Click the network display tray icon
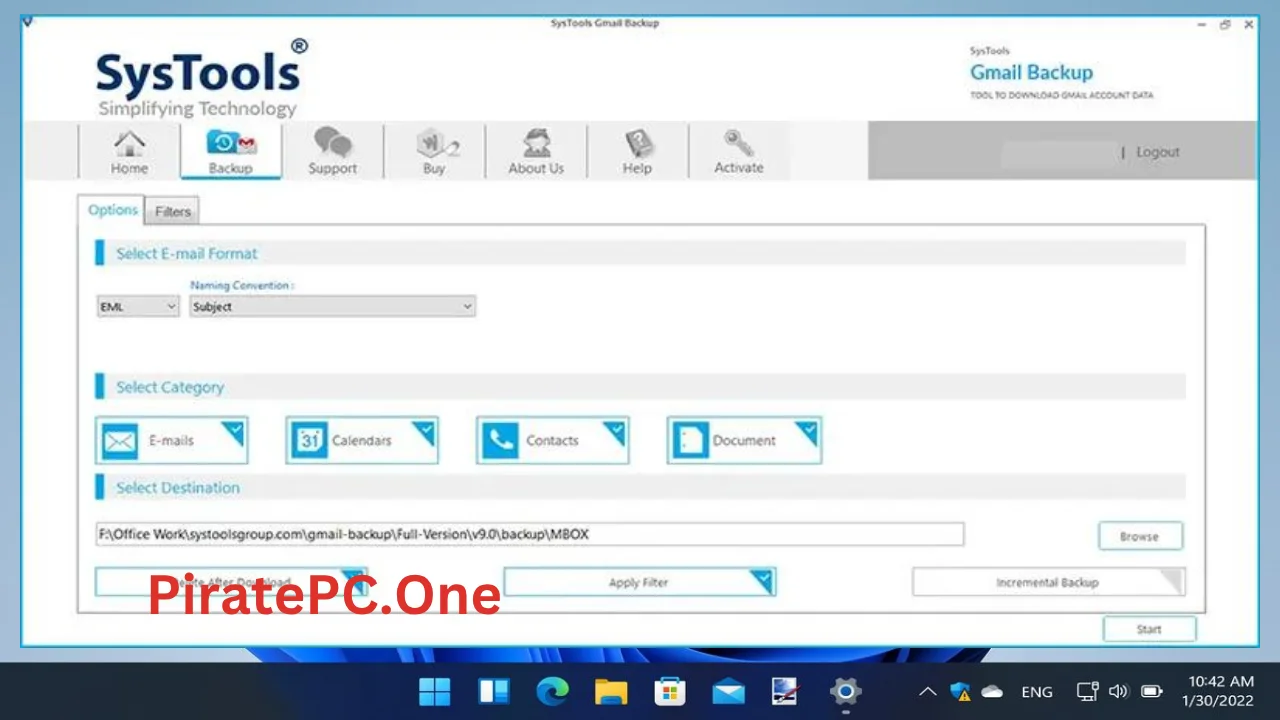 coord(1088,691)
